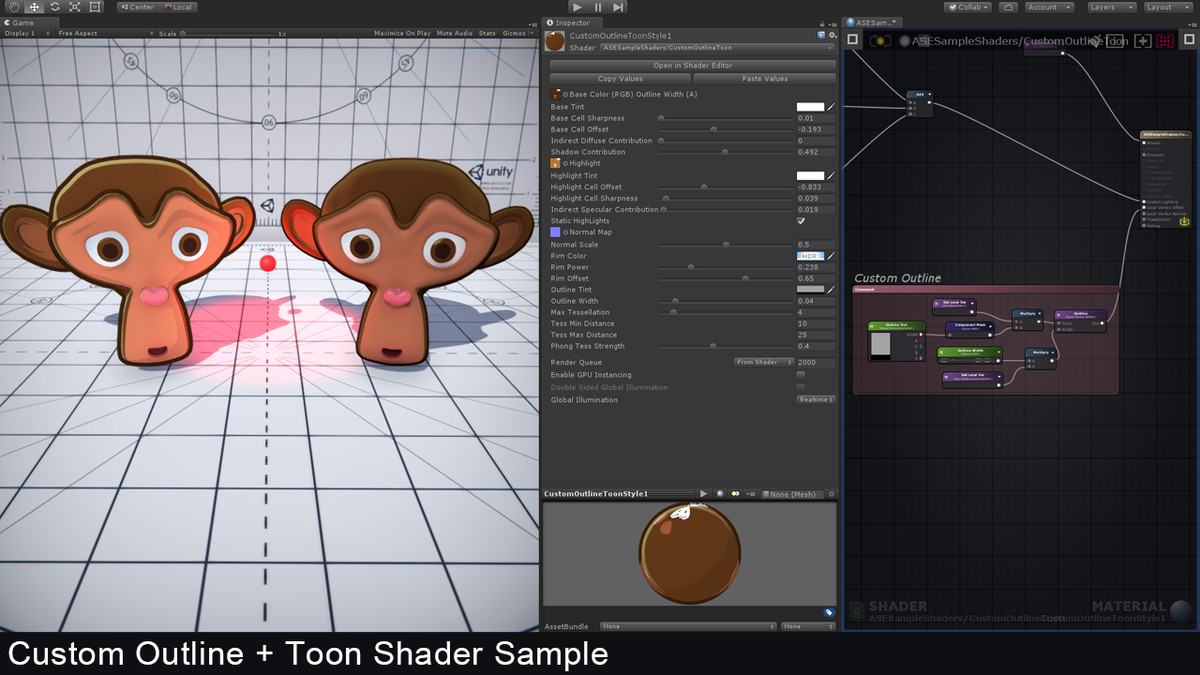Pick Base Tint color with the eyedropper
Image resolution: width=1200 pixels, height=675 pixels.
pos(831,106)
